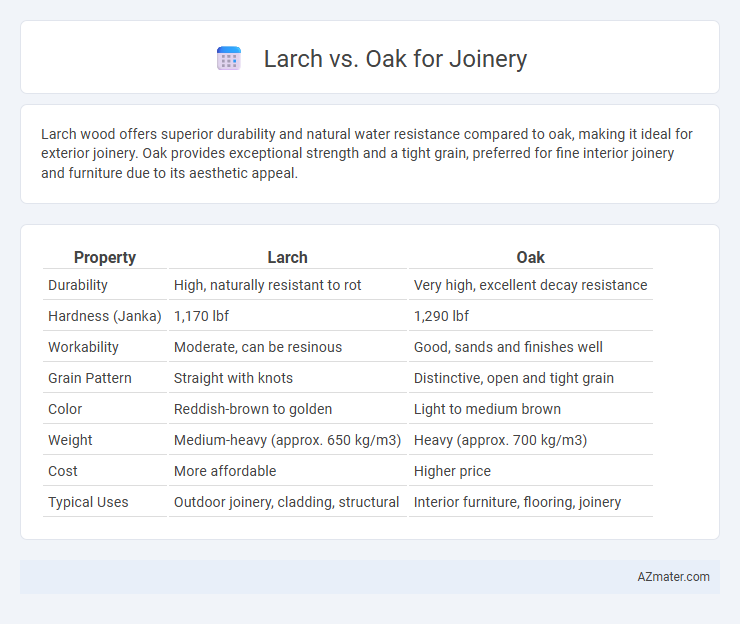Click 'More affordable' cell

pos(287,471)
